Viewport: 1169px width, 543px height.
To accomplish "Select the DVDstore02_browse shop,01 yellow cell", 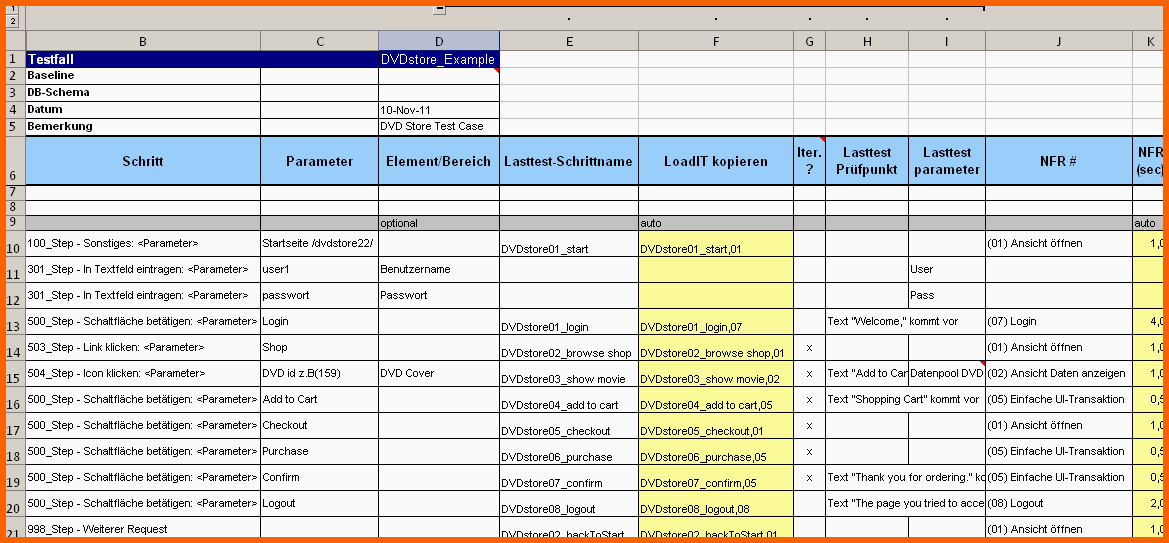I will point(716,348).
